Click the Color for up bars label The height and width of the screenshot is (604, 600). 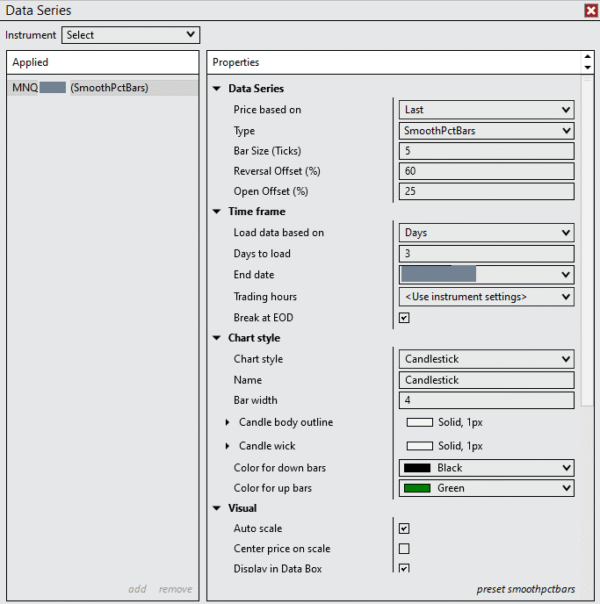click(x=273, y=488)
